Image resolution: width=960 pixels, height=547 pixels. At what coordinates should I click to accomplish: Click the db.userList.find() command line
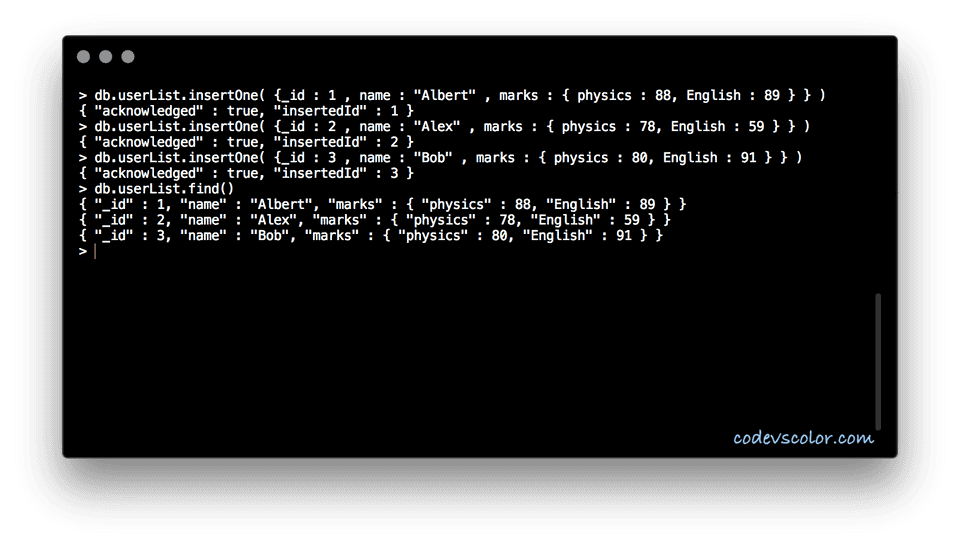pos(156,189)
